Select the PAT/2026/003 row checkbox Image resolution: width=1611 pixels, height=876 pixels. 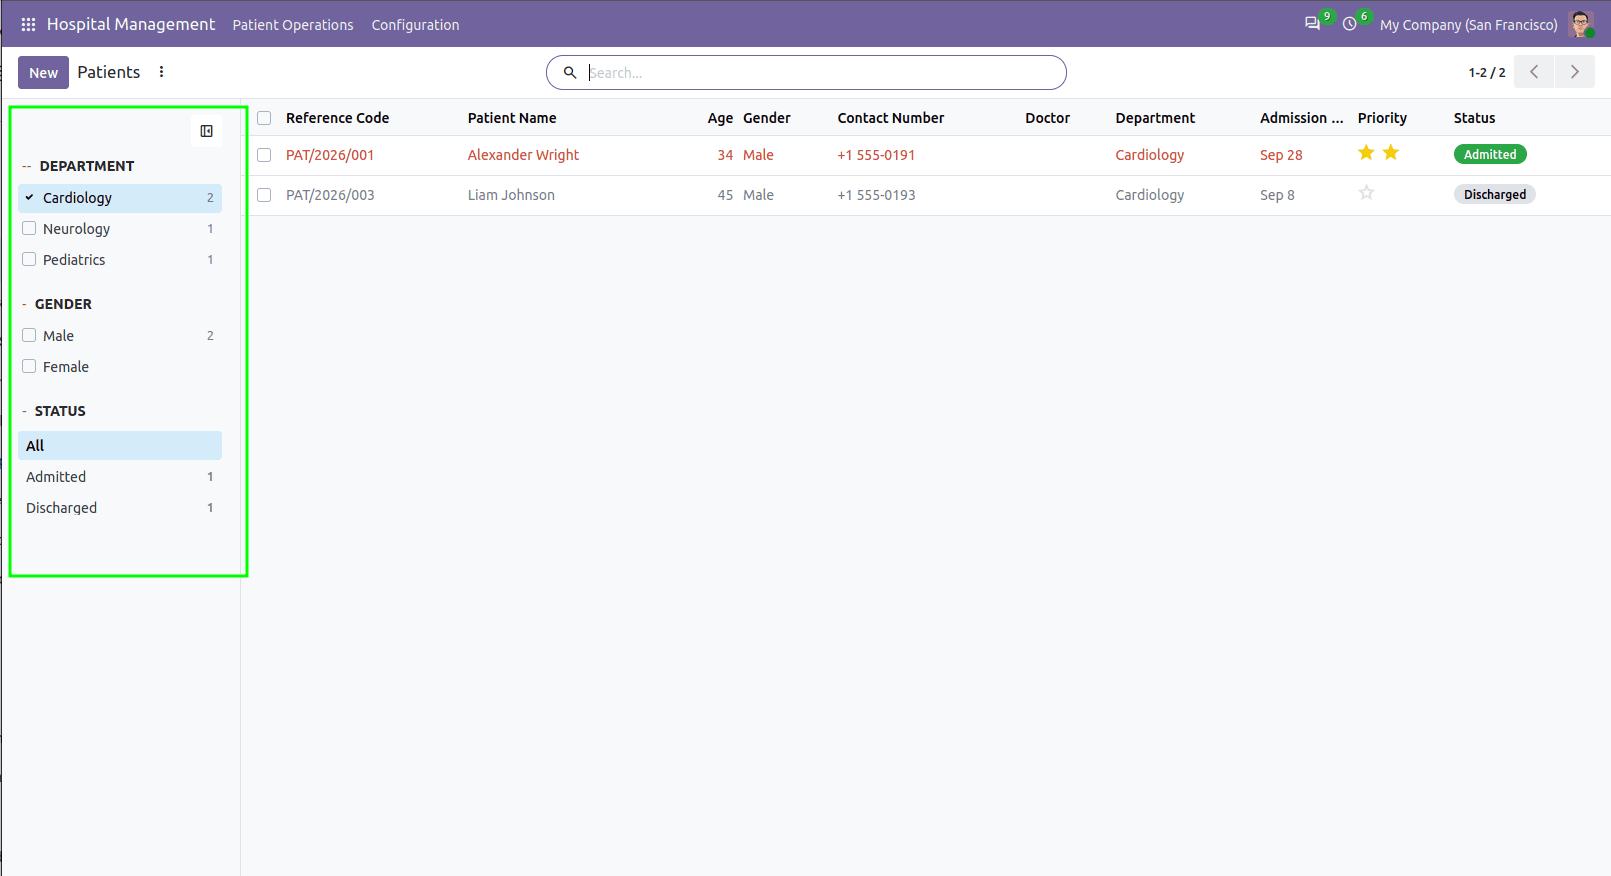pyautogui.click(x=264, y=195)
